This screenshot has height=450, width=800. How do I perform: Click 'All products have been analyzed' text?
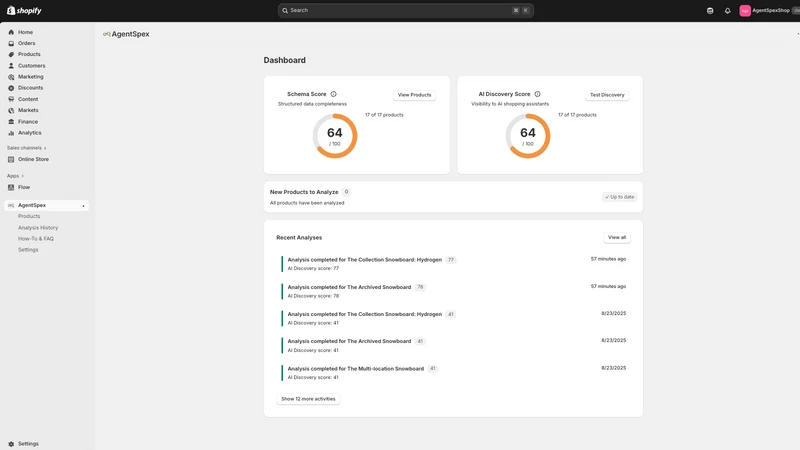(x=307, y=203)
